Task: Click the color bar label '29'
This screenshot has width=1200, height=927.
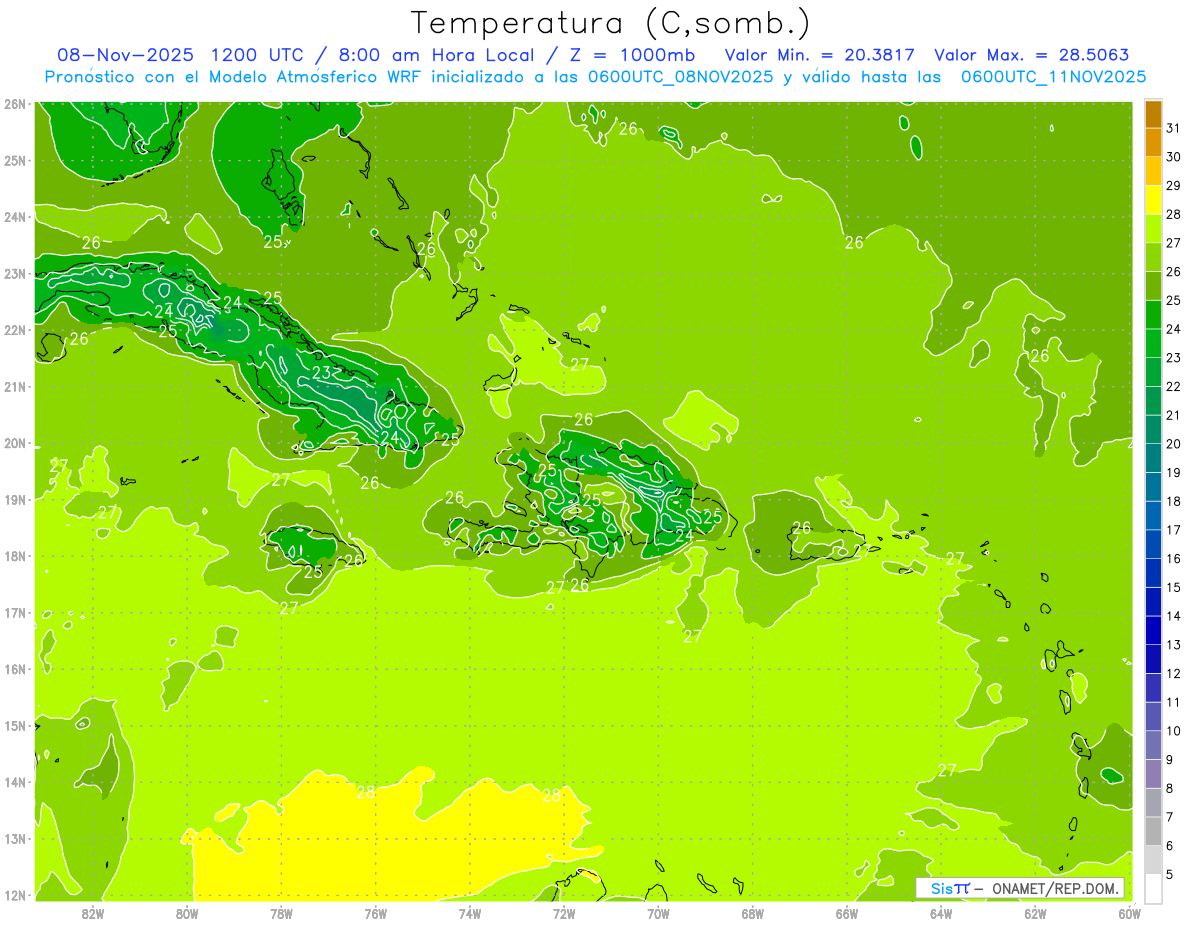Action: click(x=1174, y=186)
